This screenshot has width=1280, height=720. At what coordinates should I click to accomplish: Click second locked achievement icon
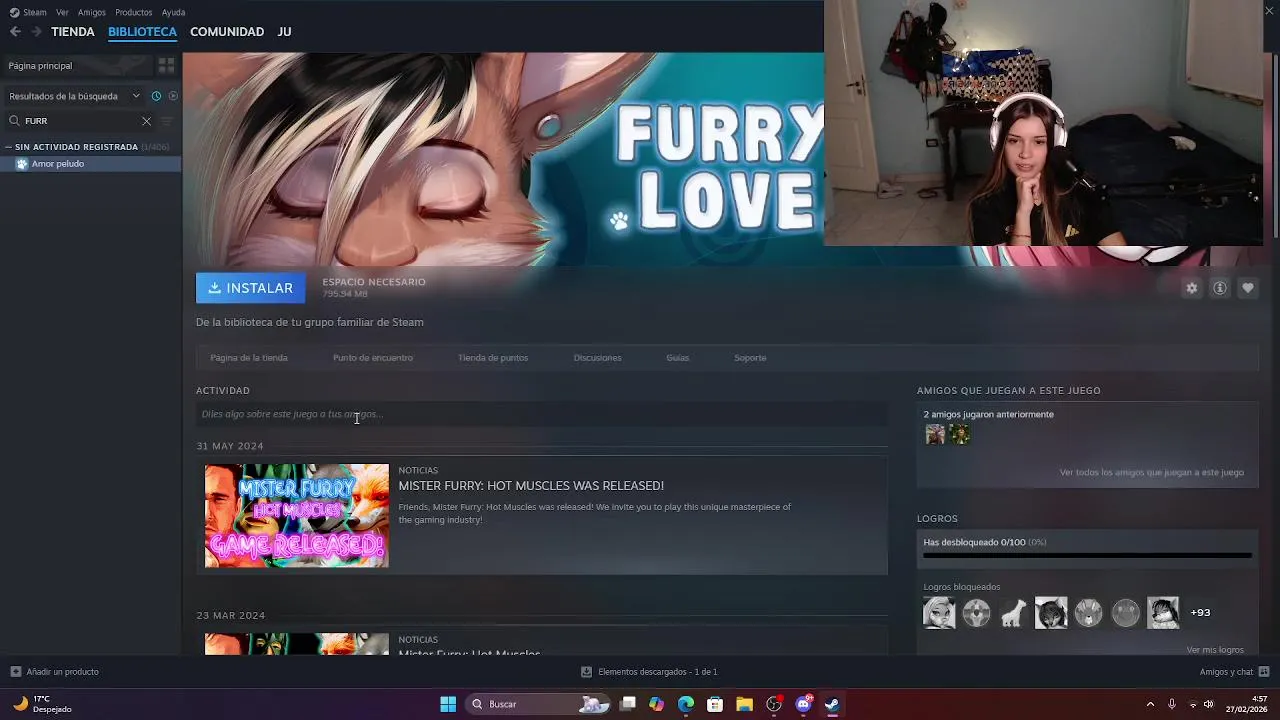977,612
